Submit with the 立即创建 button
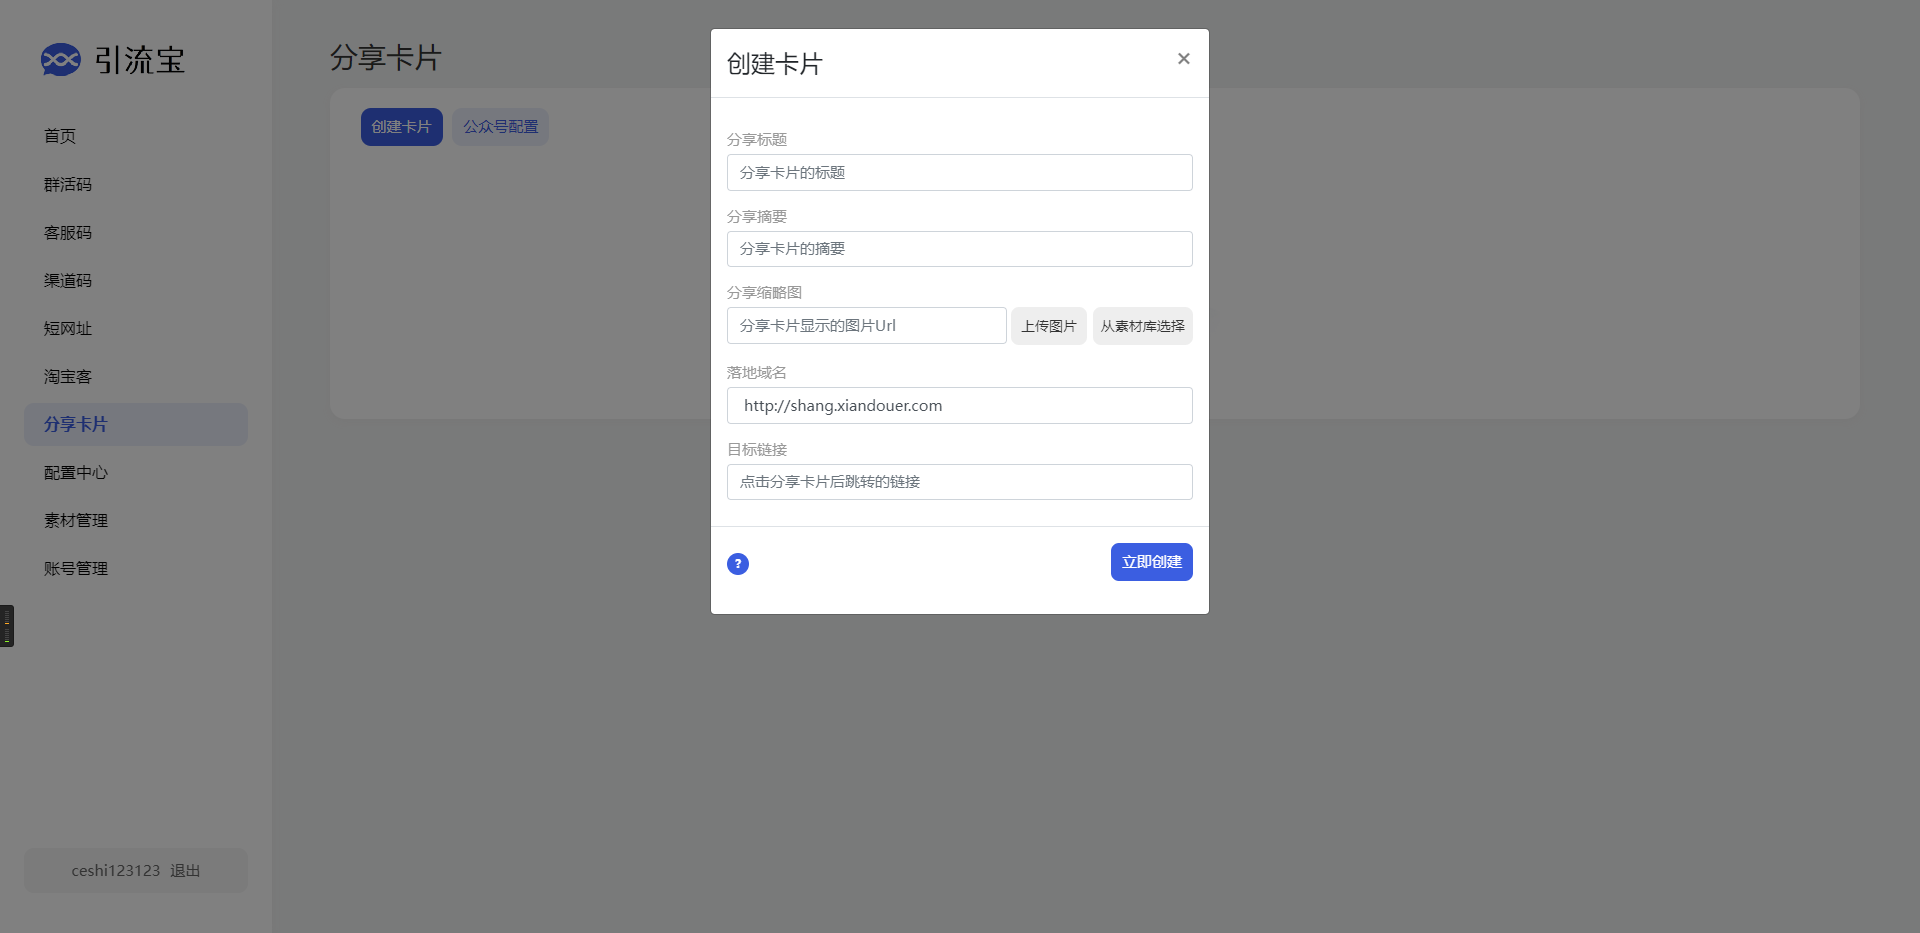The image size is (1920, 933). point(1152,562)
